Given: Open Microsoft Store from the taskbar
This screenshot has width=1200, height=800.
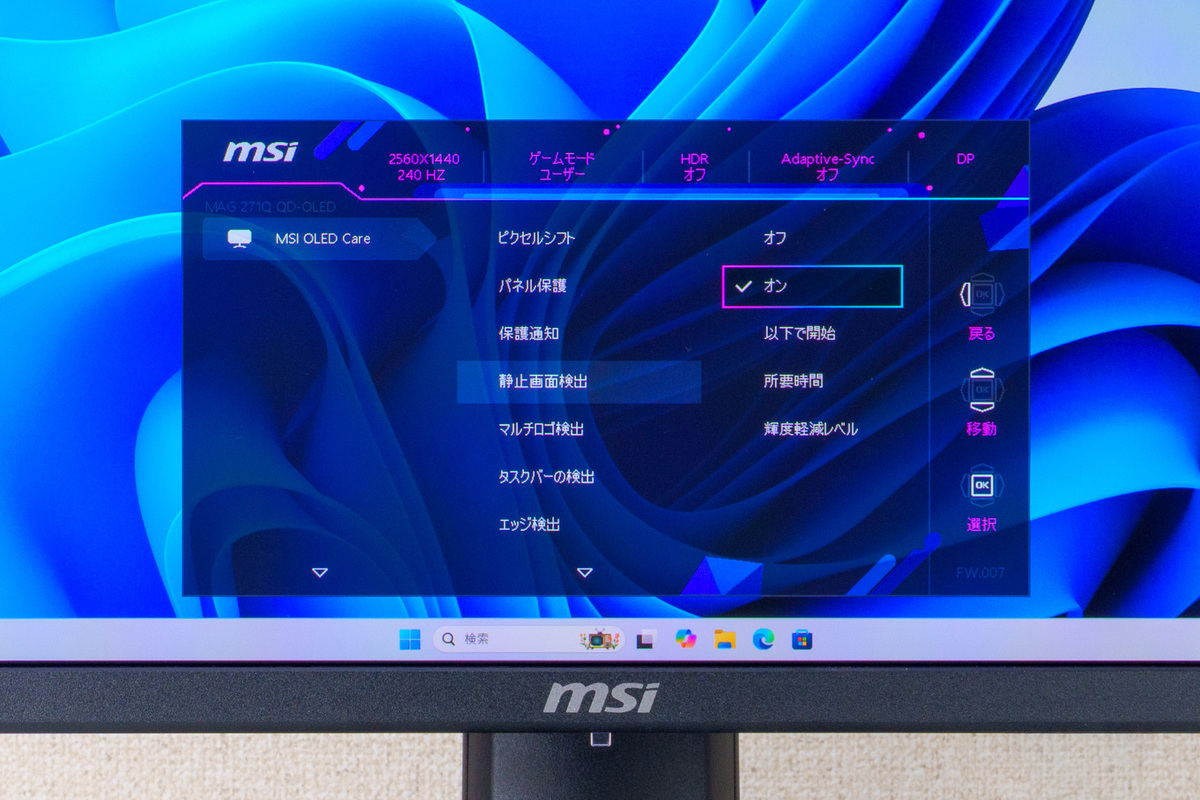Looking at the screenshot, I should [x=801, y=640].
